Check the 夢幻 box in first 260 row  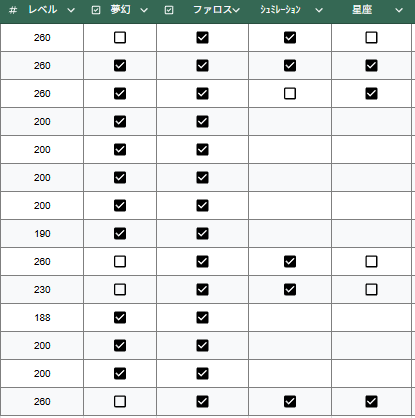pyautogui.click(x=120, y=38)
